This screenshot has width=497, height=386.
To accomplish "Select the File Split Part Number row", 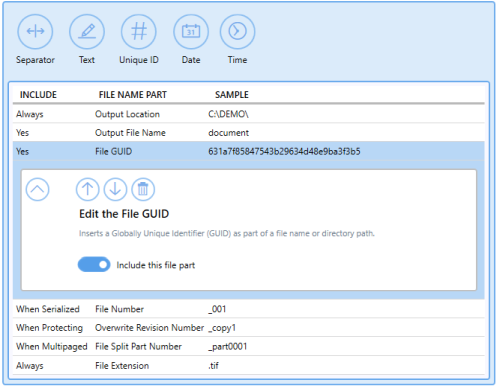I will [x=249, y=347].
